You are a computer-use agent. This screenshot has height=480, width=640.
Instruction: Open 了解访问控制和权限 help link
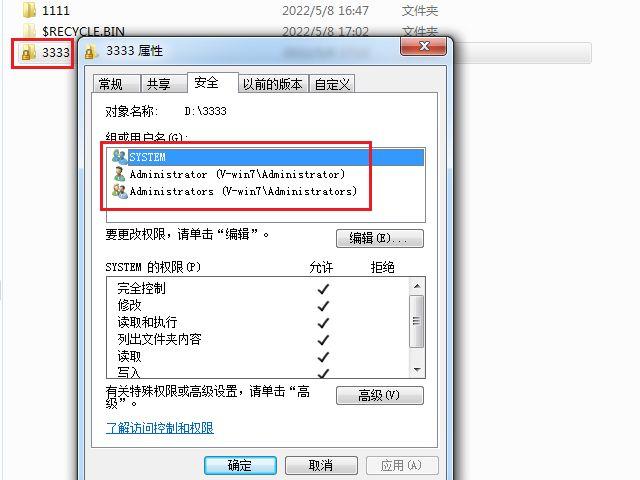(x=160, y=427)
